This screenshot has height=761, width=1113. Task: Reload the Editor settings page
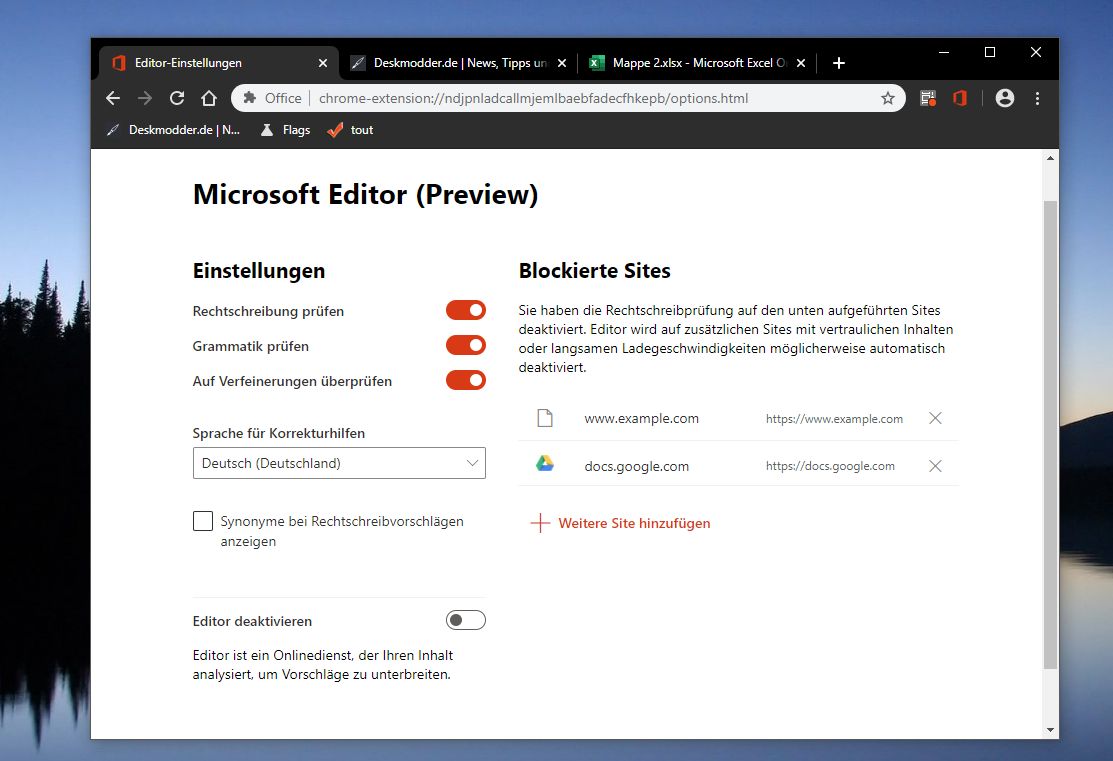(x=177, y=98)
